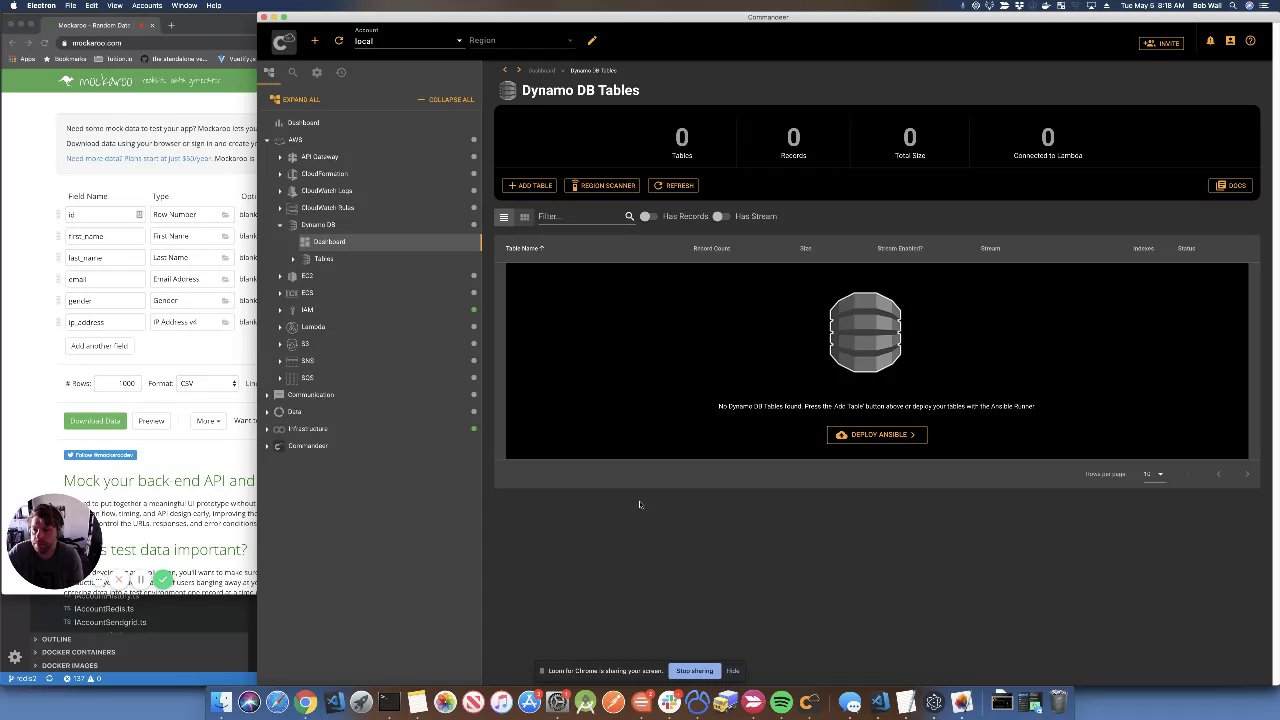Open the macOS View menu

115,6
